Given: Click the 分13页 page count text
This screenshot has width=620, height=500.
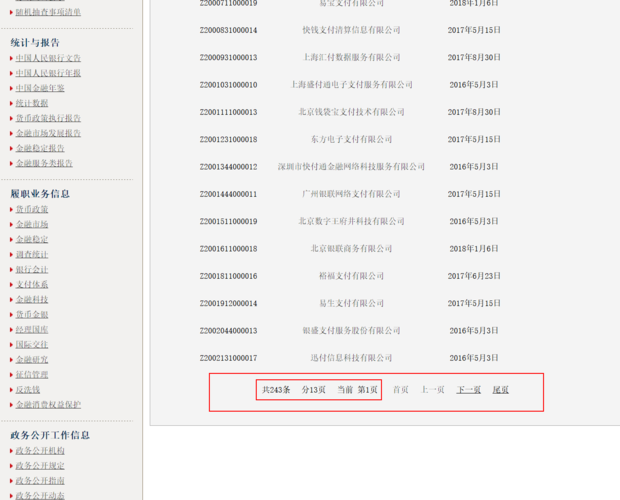Looking at the screenshot, I should [x=314, y=390].
